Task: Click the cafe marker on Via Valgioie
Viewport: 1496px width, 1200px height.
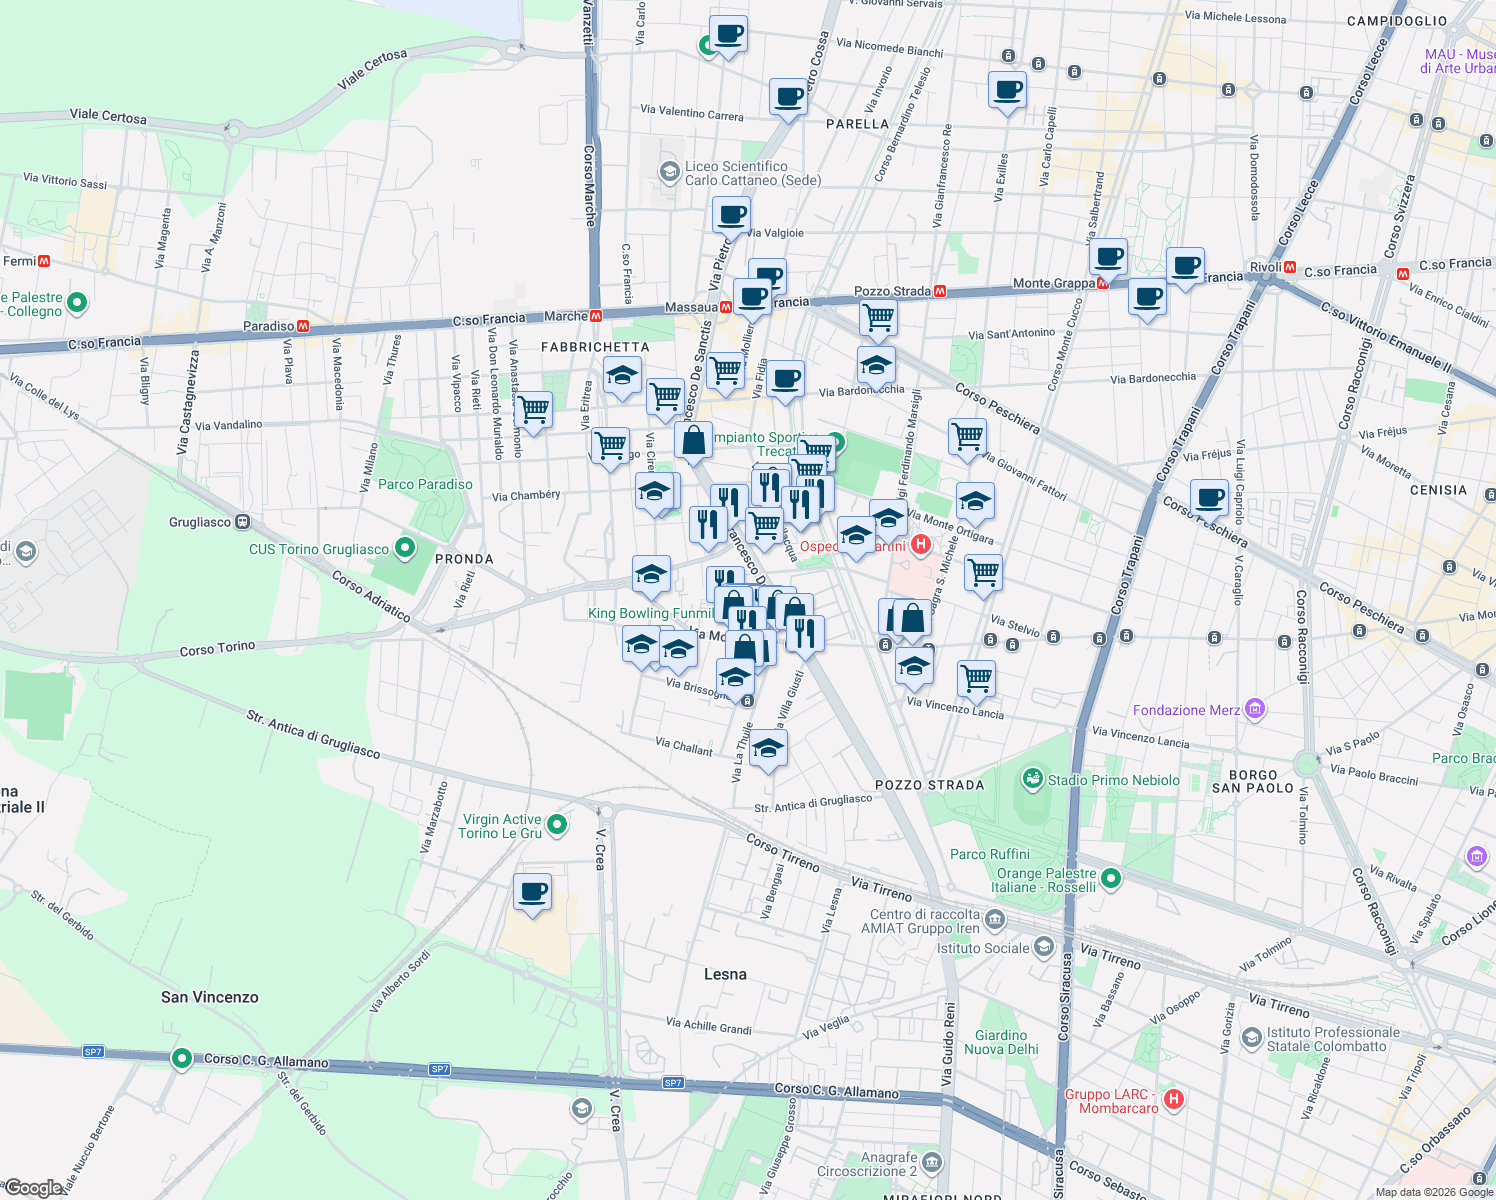Action: pyautogui.click(x=731, y=215)
